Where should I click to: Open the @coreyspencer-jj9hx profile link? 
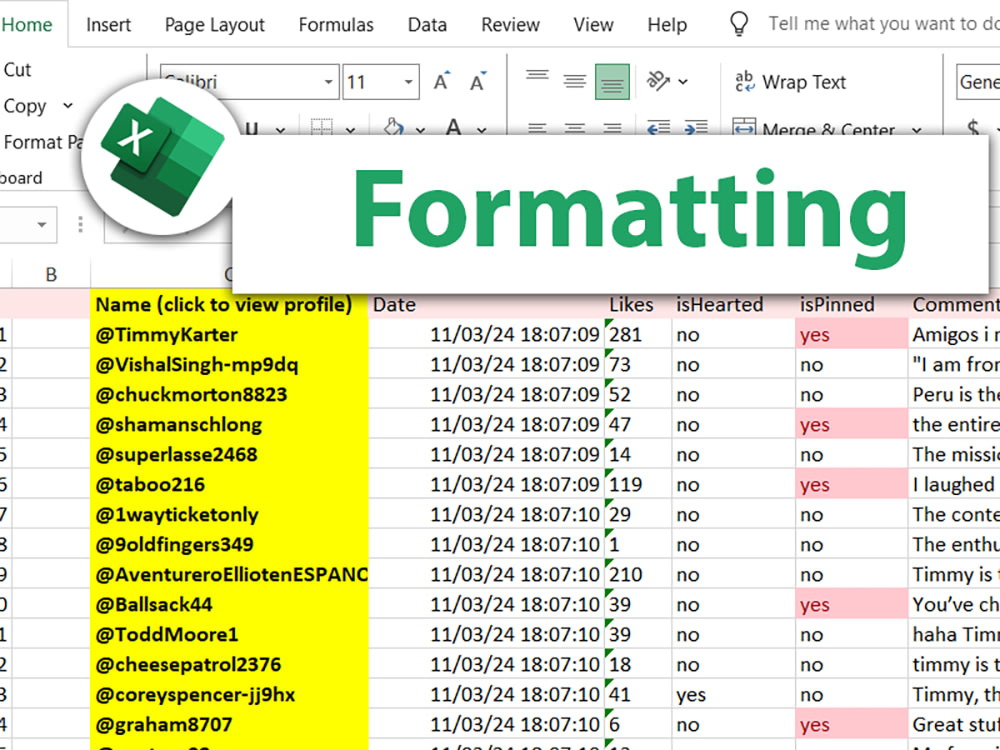coord(195,695)
